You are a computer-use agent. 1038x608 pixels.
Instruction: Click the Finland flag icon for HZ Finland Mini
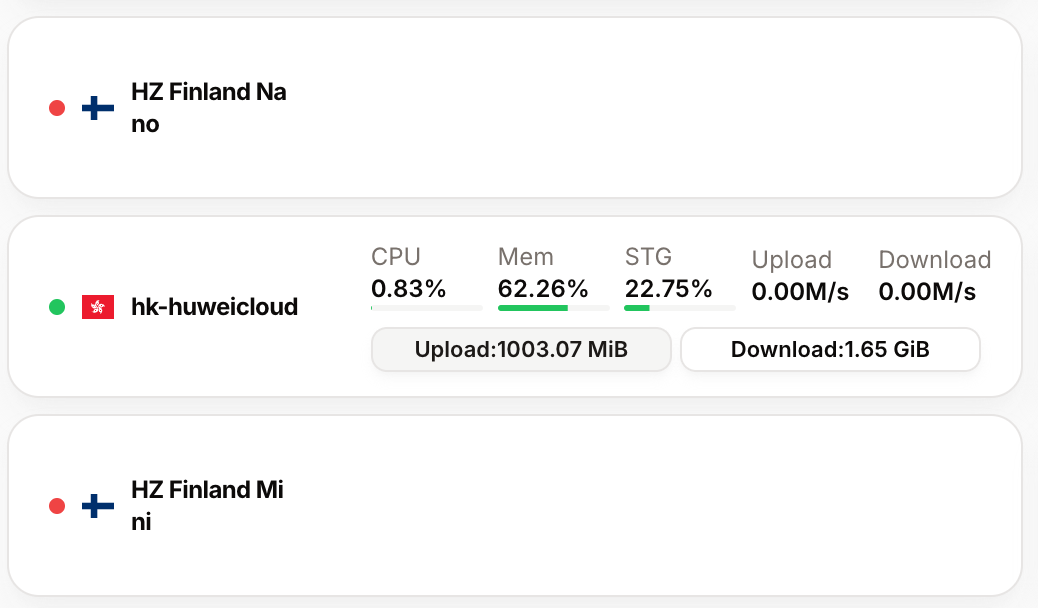pyautogui.click(x=98, y=506)
